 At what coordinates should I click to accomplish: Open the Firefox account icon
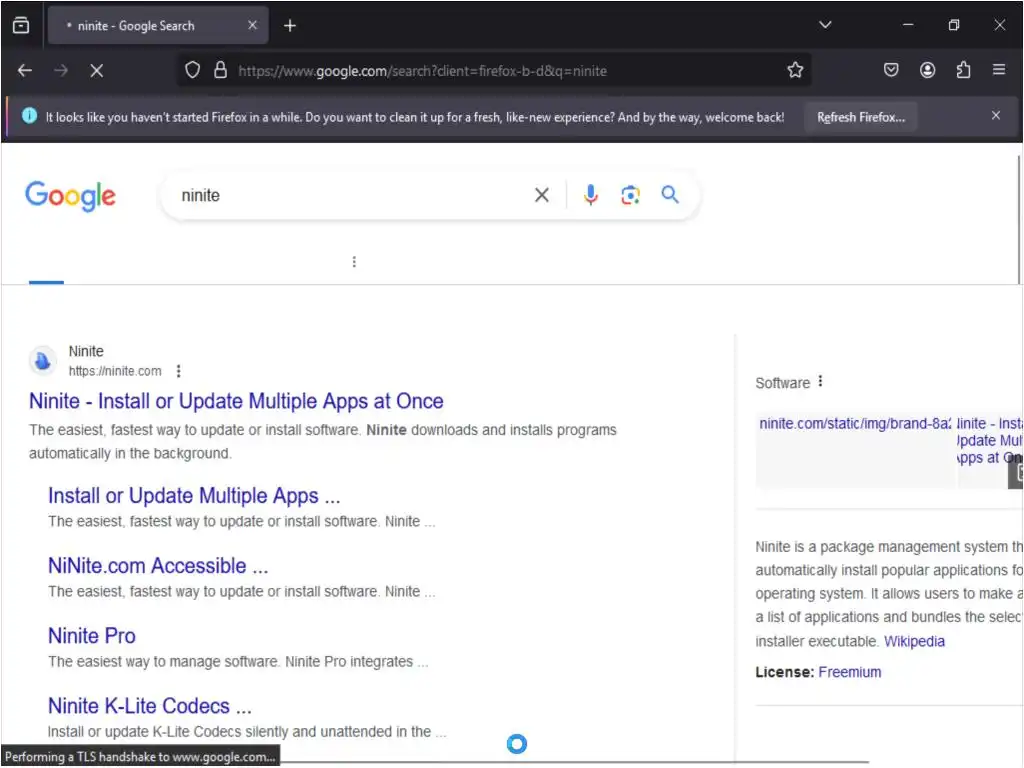click(927, 70)
